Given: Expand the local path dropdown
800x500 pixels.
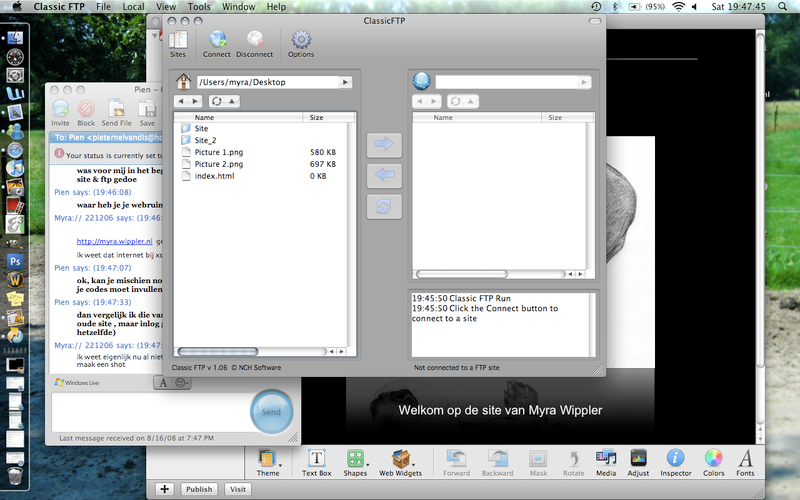Looking at the screenshot, I should (345, 82).
